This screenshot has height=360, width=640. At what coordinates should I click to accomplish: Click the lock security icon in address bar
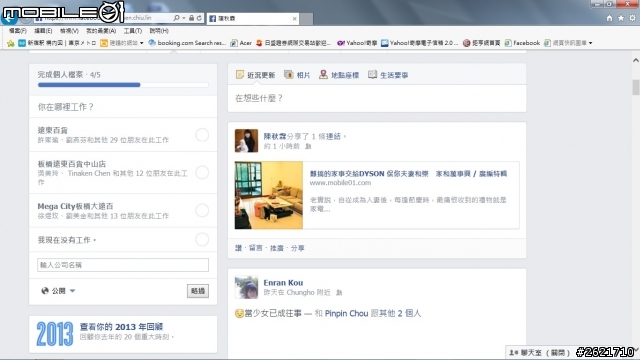[x=191, y=18]
